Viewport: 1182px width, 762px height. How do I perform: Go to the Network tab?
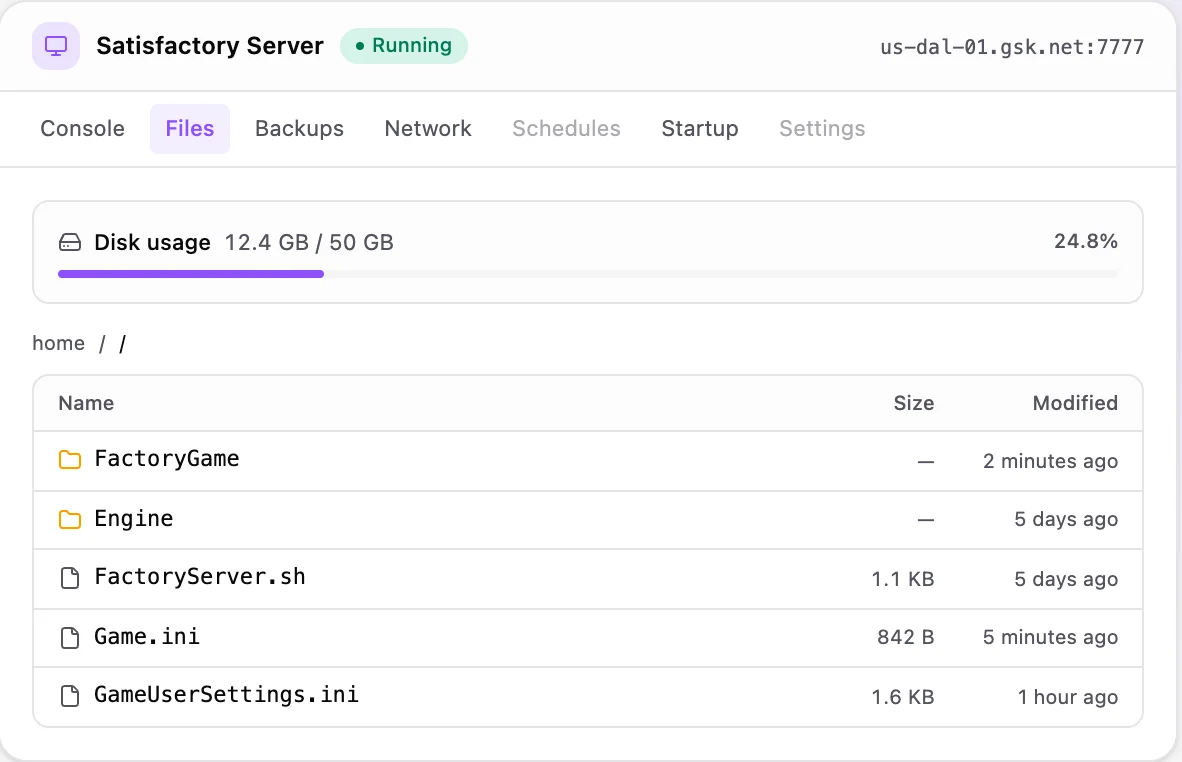point(428,129)
